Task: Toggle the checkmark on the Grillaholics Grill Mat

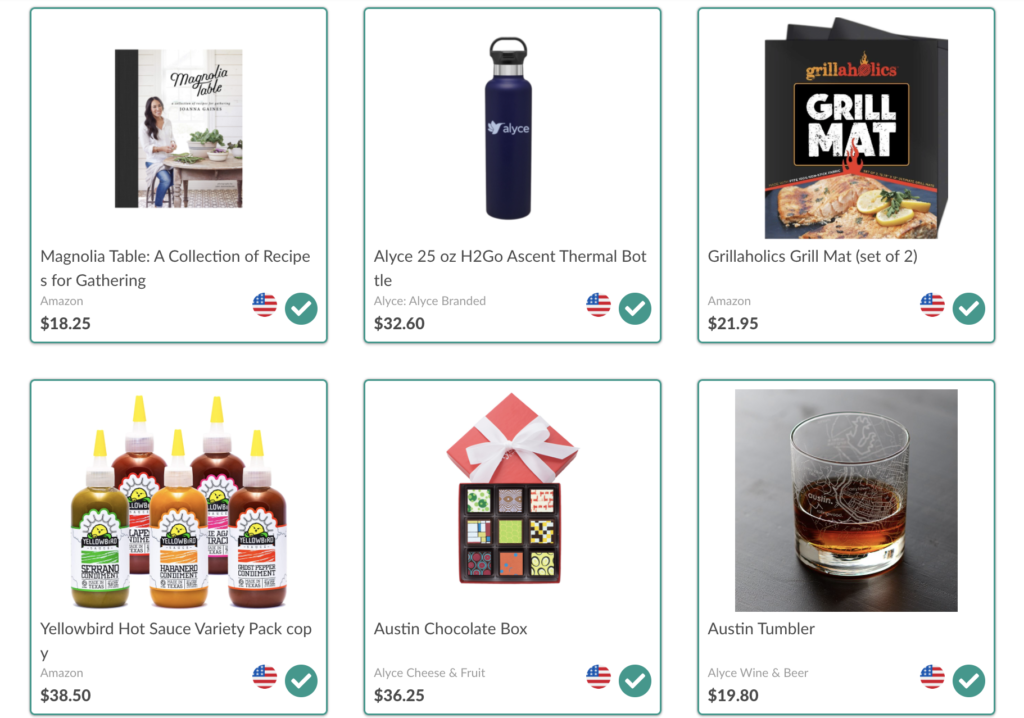Action: [968, 307]
